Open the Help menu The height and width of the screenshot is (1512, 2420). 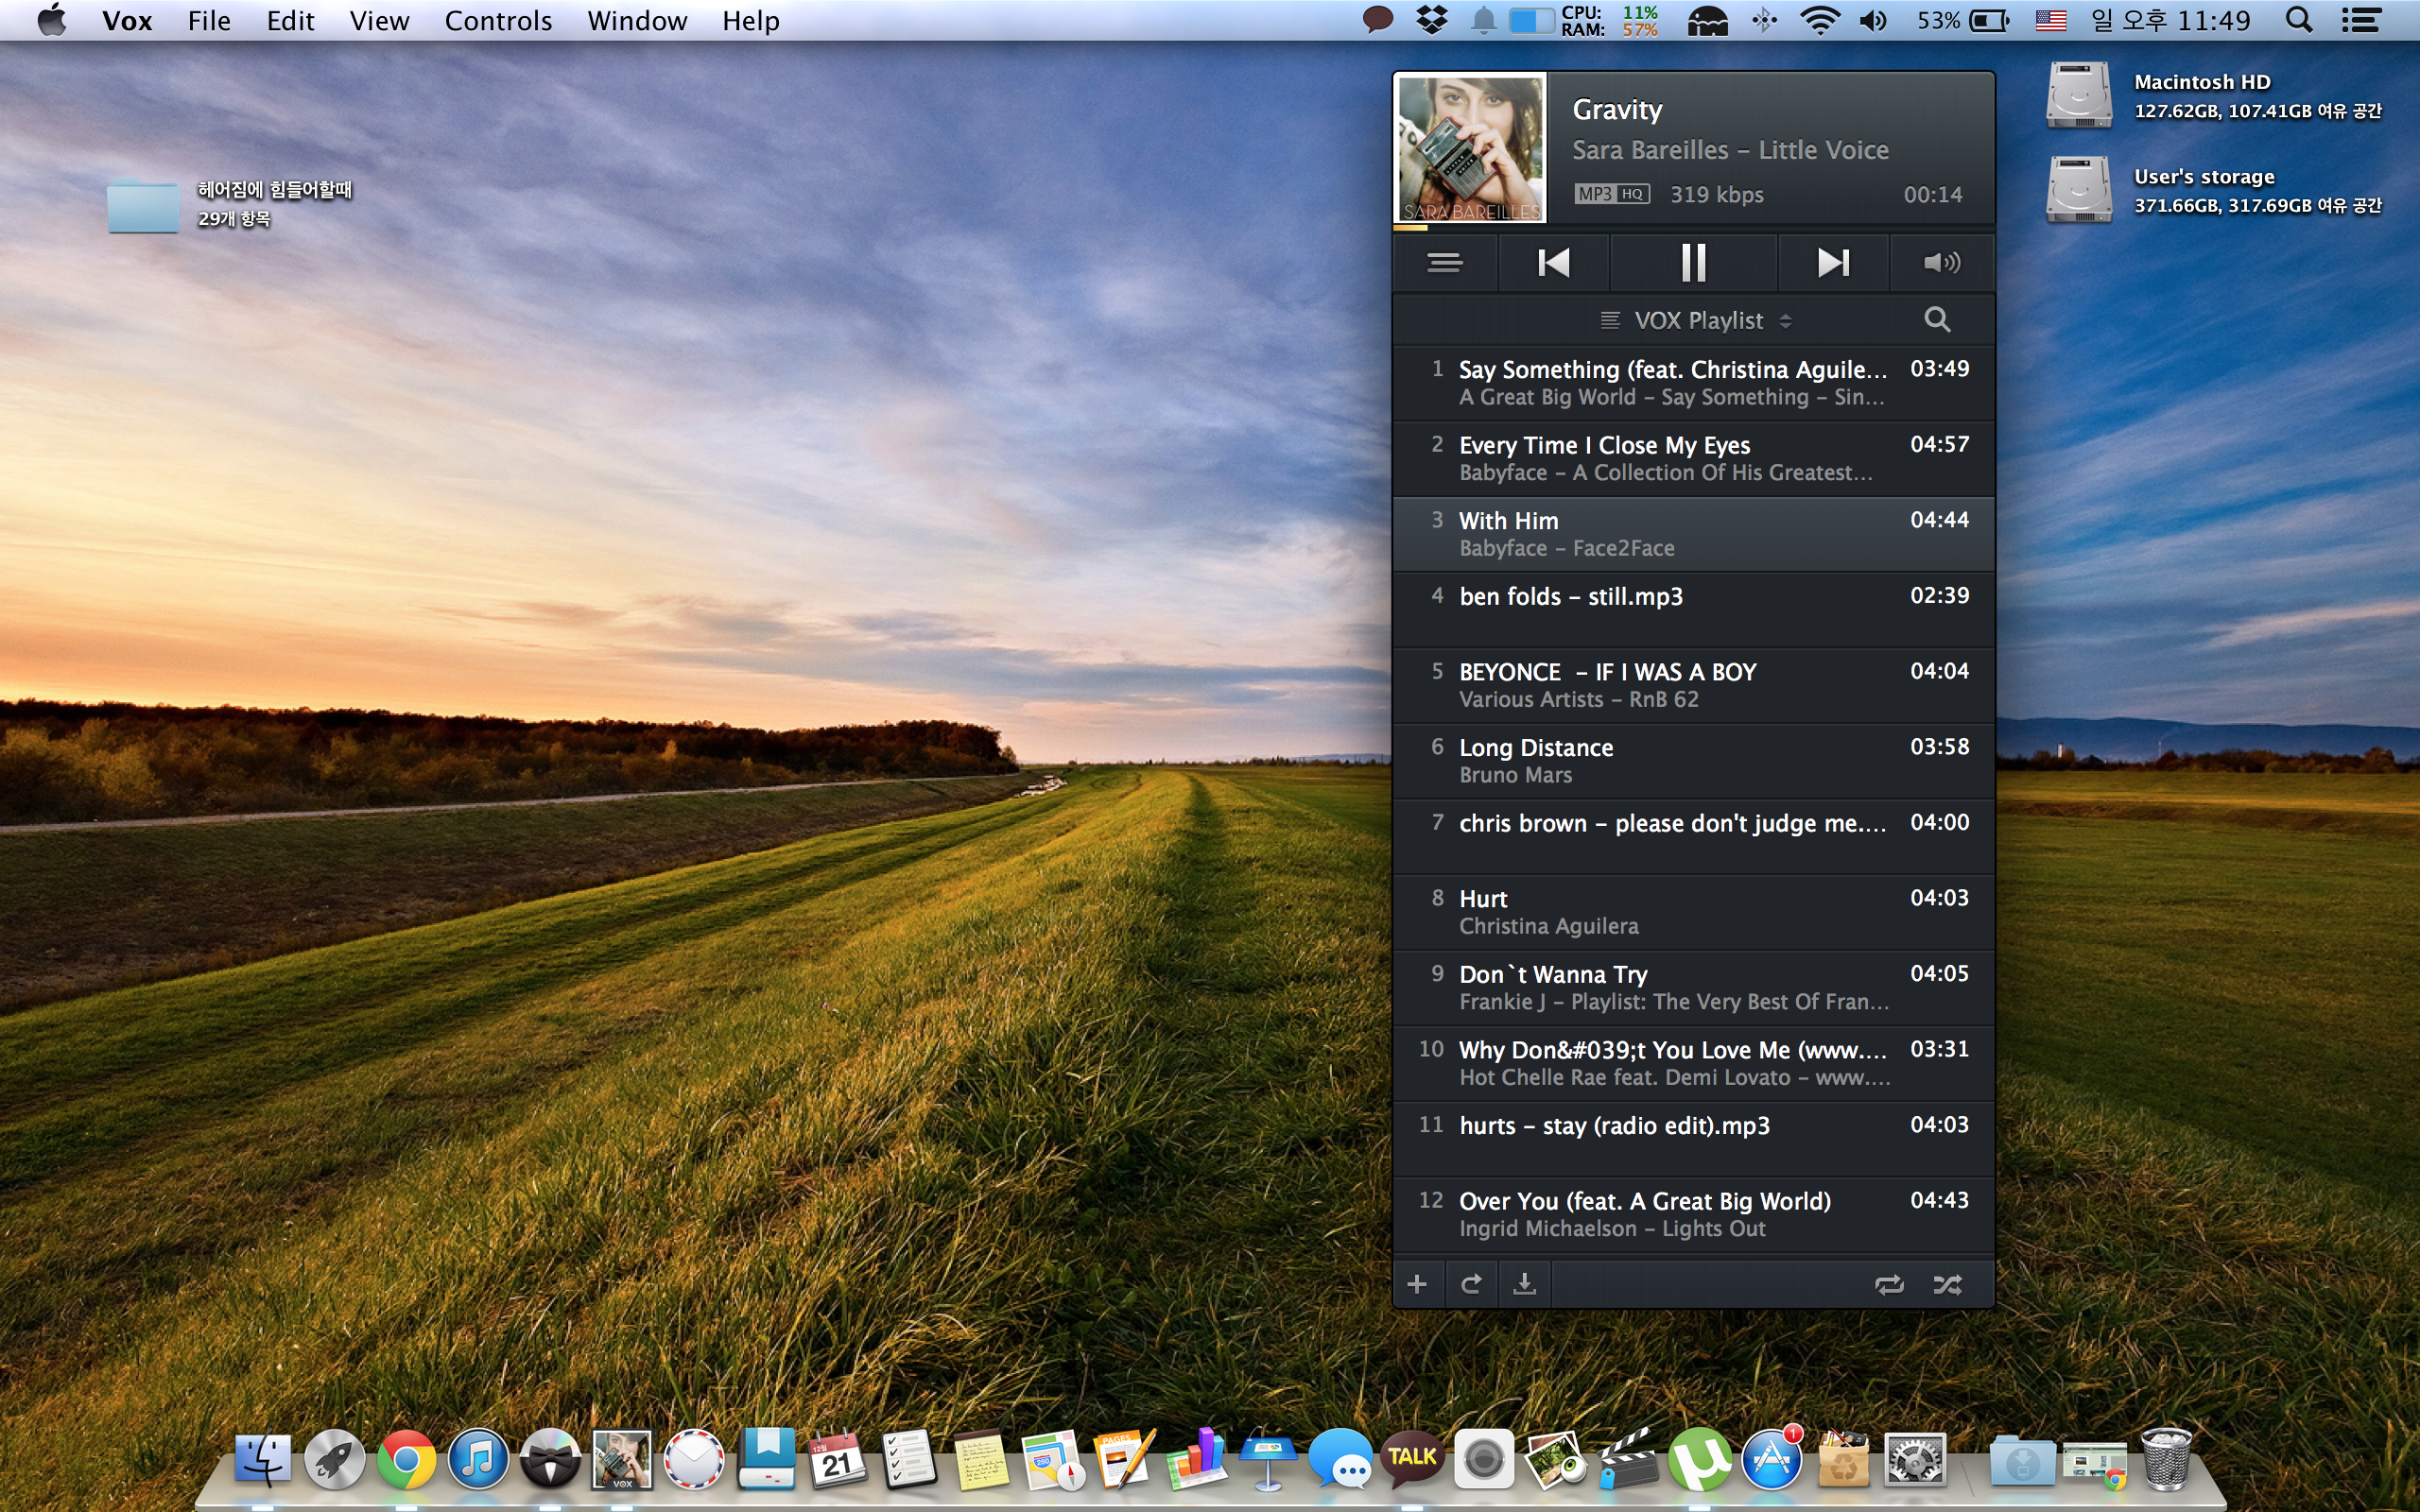tap(751, 20)
